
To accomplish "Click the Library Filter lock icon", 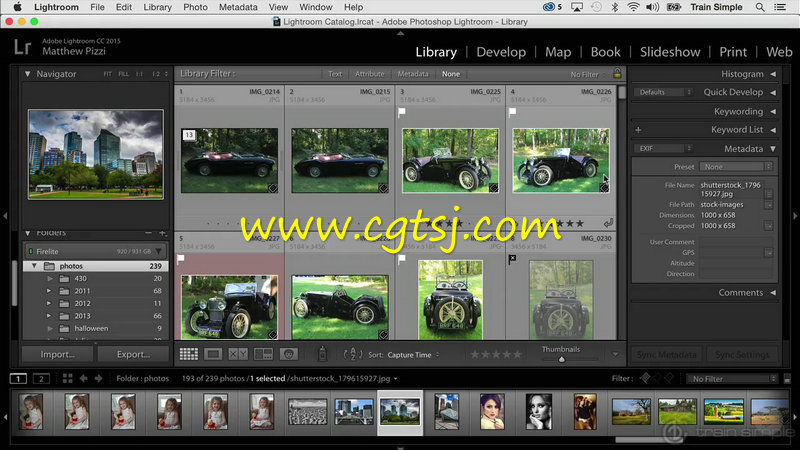I will click(617, 73).
